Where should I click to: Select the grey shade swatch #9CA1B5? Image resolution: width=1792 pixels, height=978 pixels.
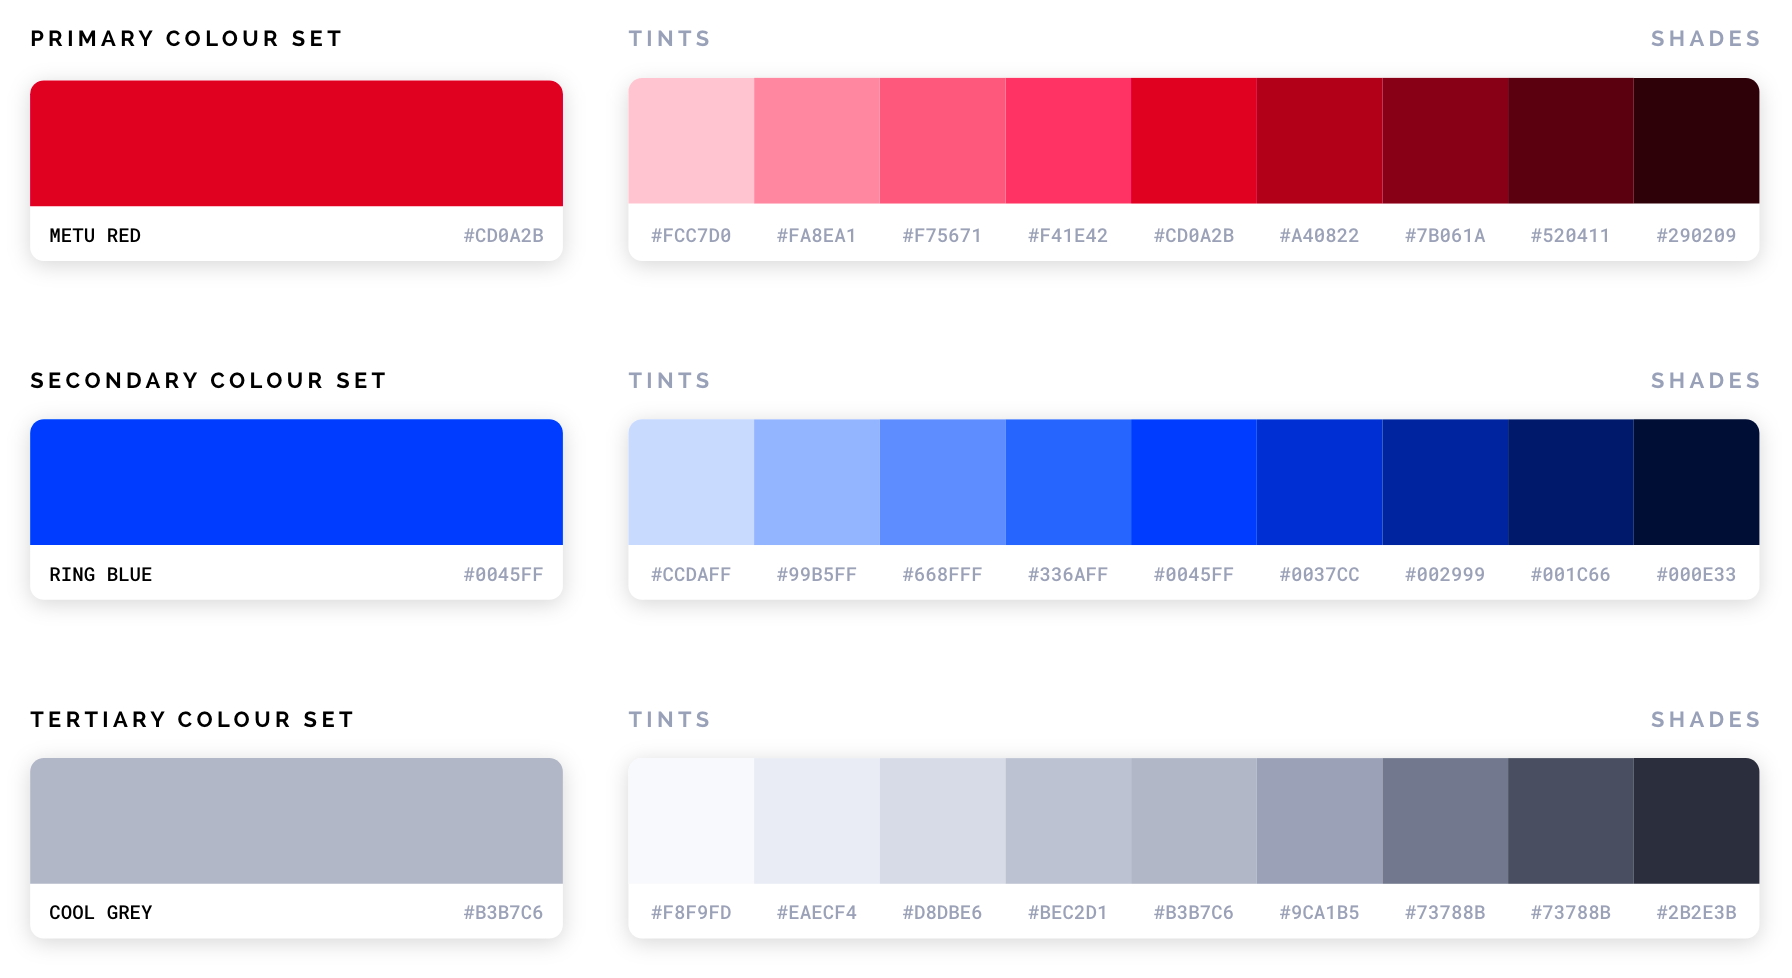coord(1320,821)
